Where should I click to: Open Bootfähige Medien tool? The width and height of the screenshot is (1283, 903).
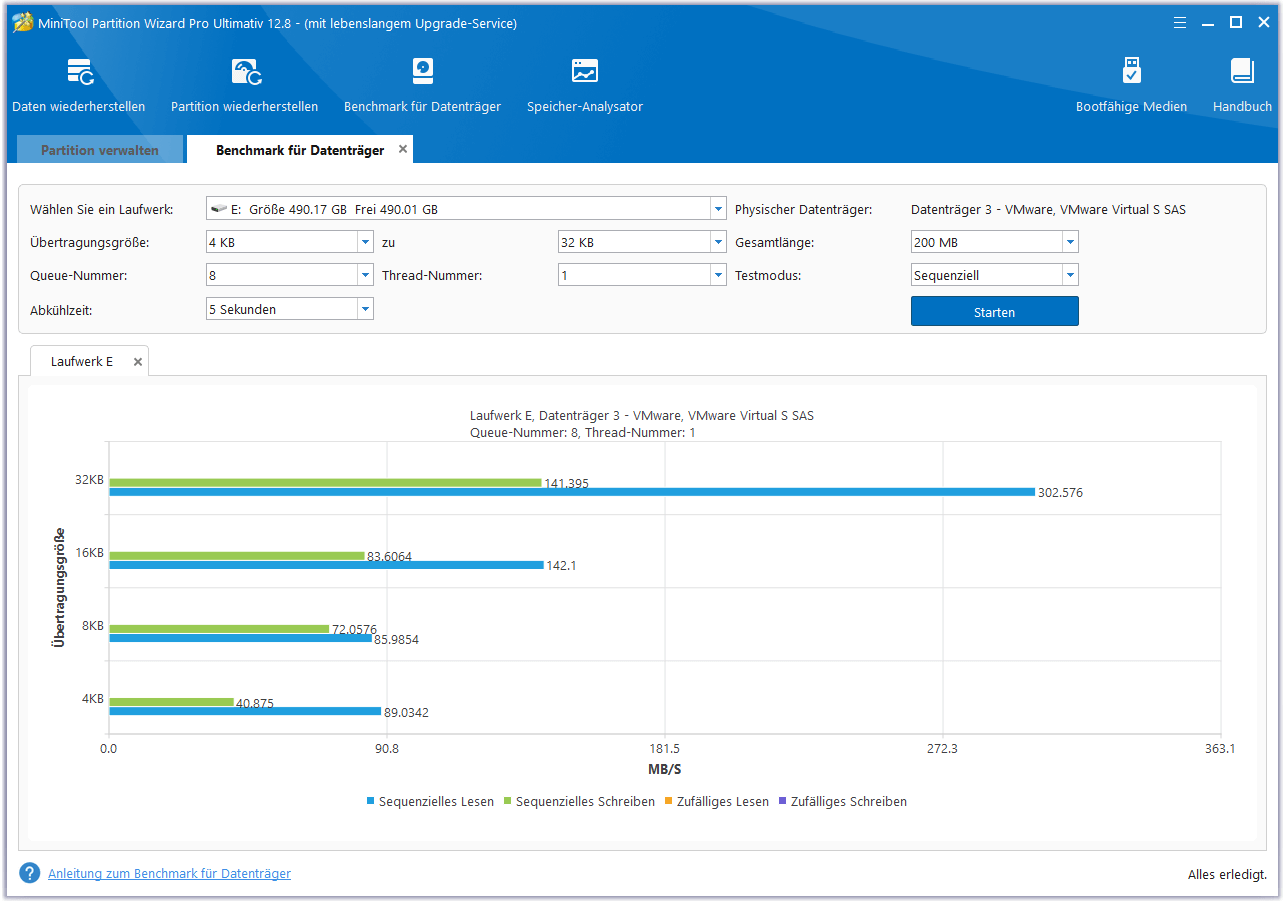1131,85
